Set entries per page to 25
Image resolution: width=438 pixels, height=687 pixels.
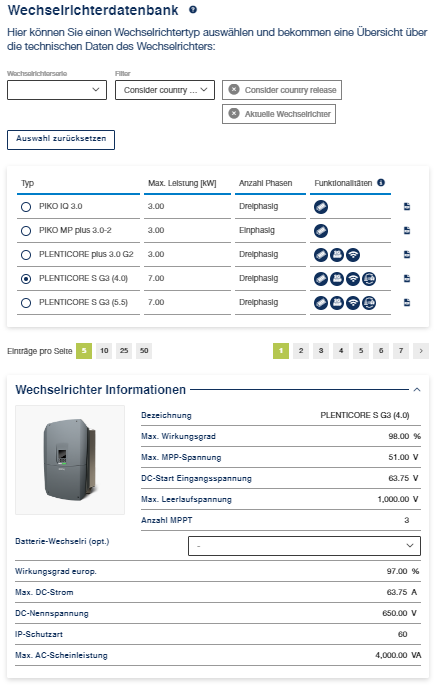point(124,351)
